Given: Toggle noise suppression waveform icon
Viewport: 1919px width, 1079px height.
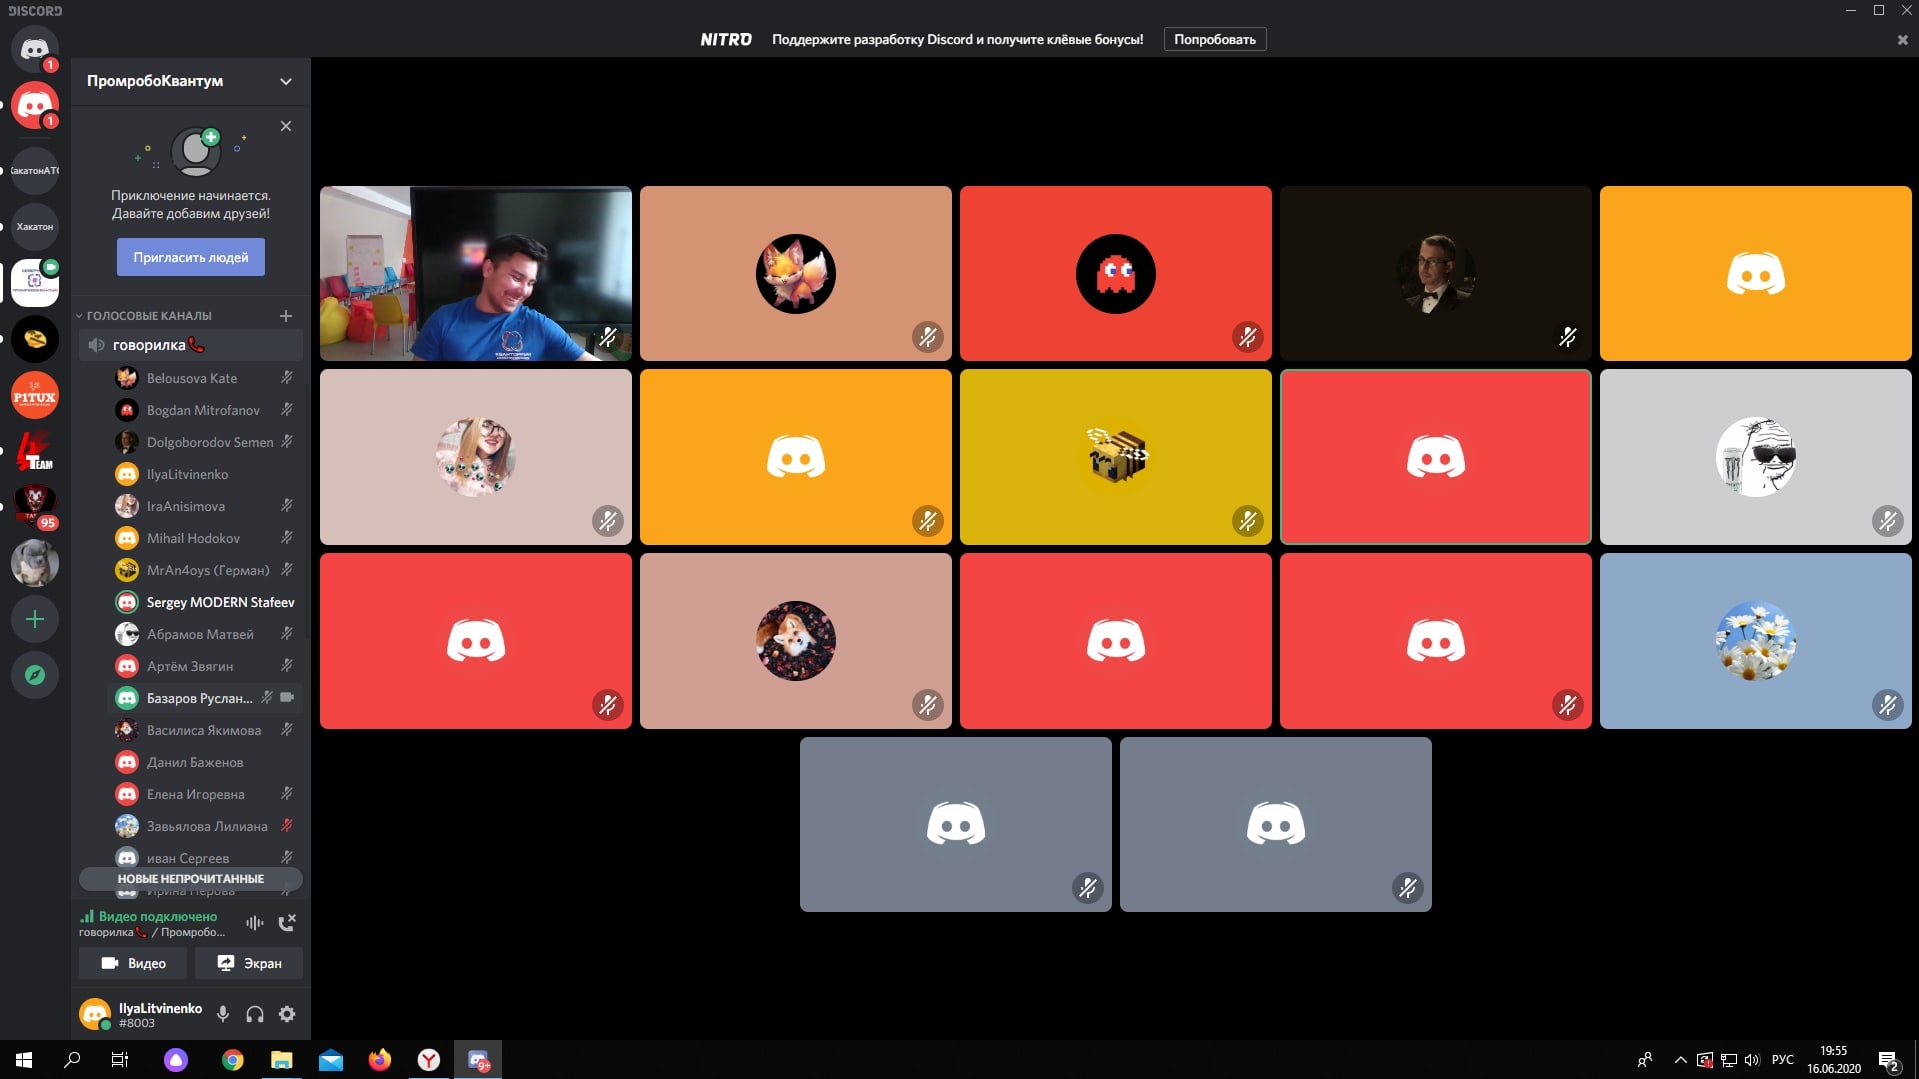Looking at the screenshot, I should coord(255,923).
